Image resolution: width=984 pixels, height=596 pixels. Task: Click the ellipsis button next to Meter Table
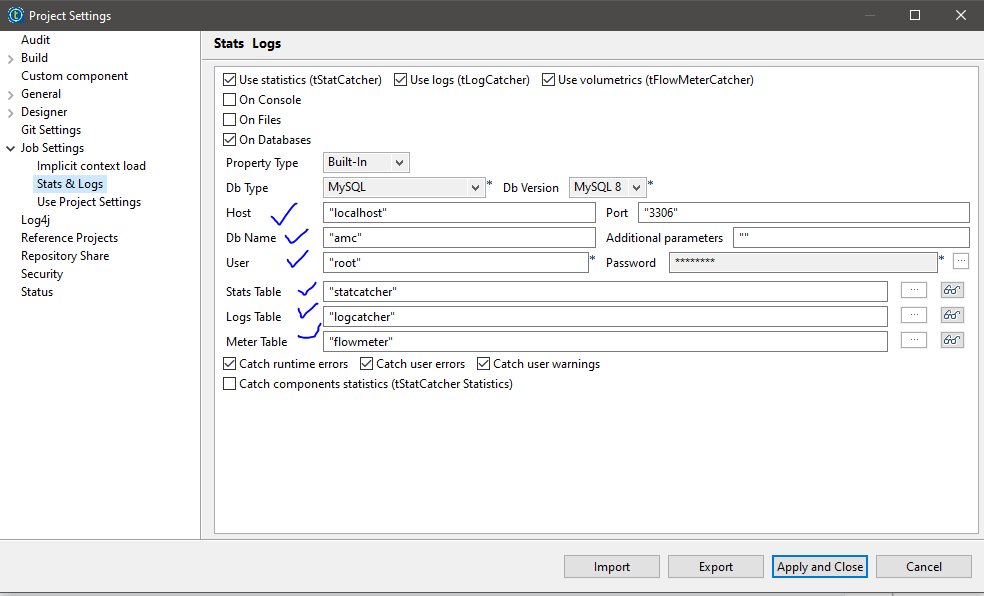pyautogui.click(x=914, y=340)
